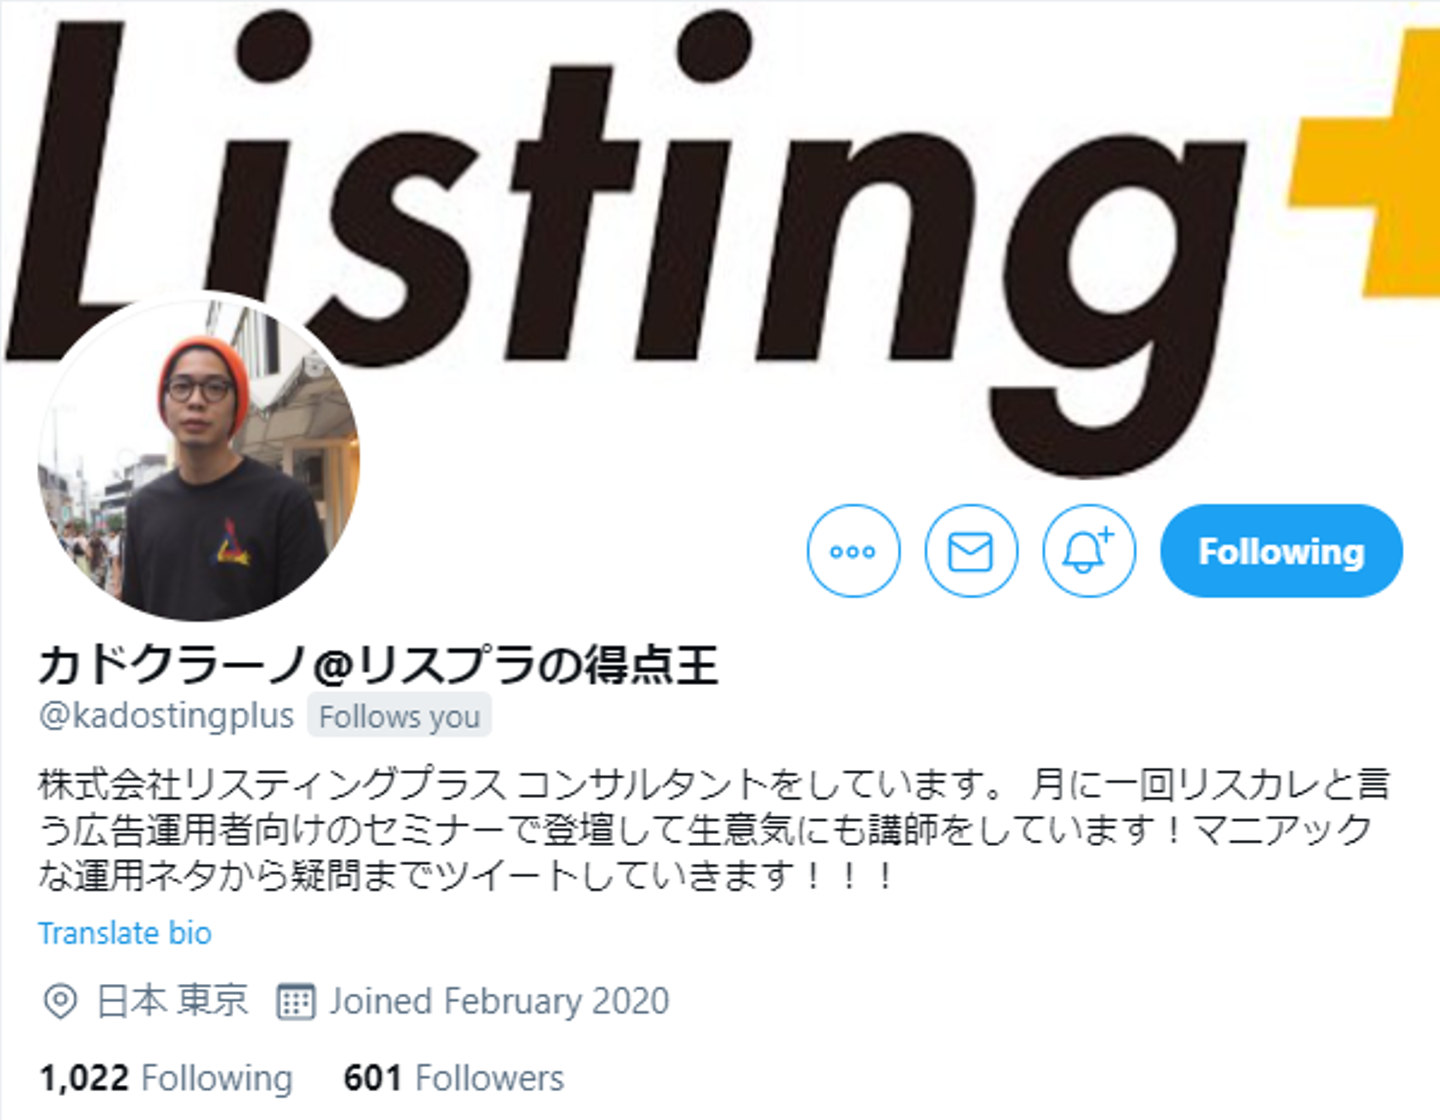Open the round profile avatar photo
Screen dimensions: 1440x1120
tap(199, 458)
